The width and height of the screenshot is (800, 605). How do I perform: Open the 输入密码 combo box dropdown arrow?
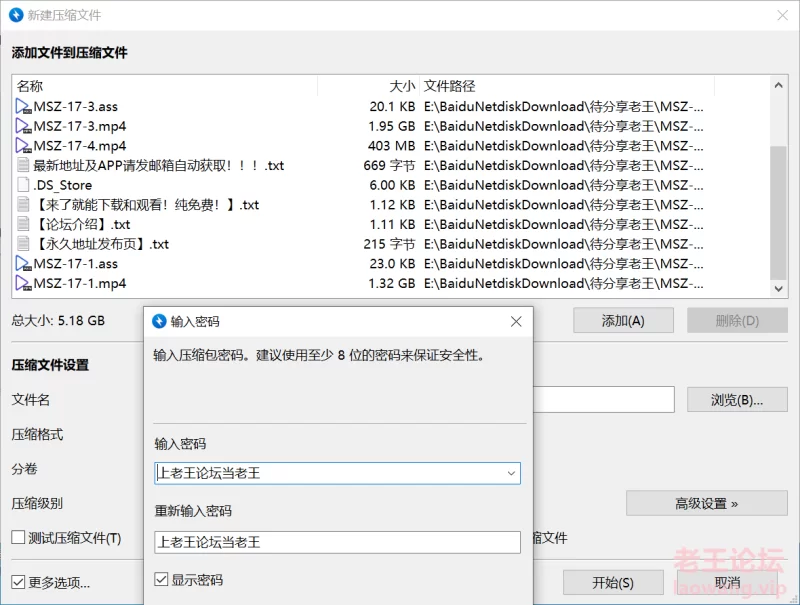tap(511, 473)
